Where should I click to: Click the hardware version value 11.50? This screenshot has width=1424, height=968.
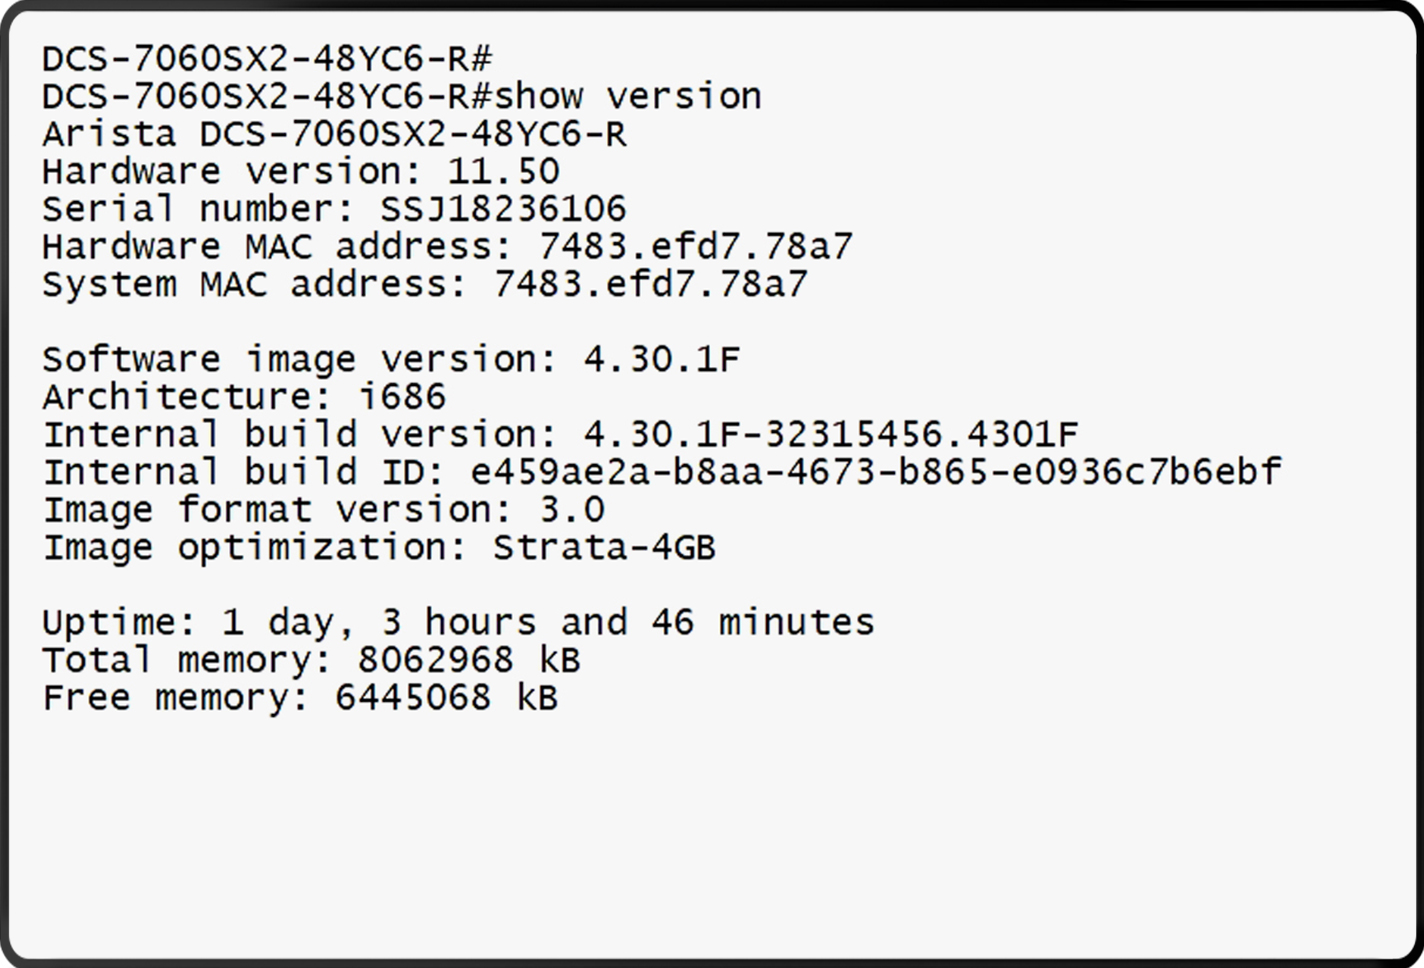pos(503,172)
